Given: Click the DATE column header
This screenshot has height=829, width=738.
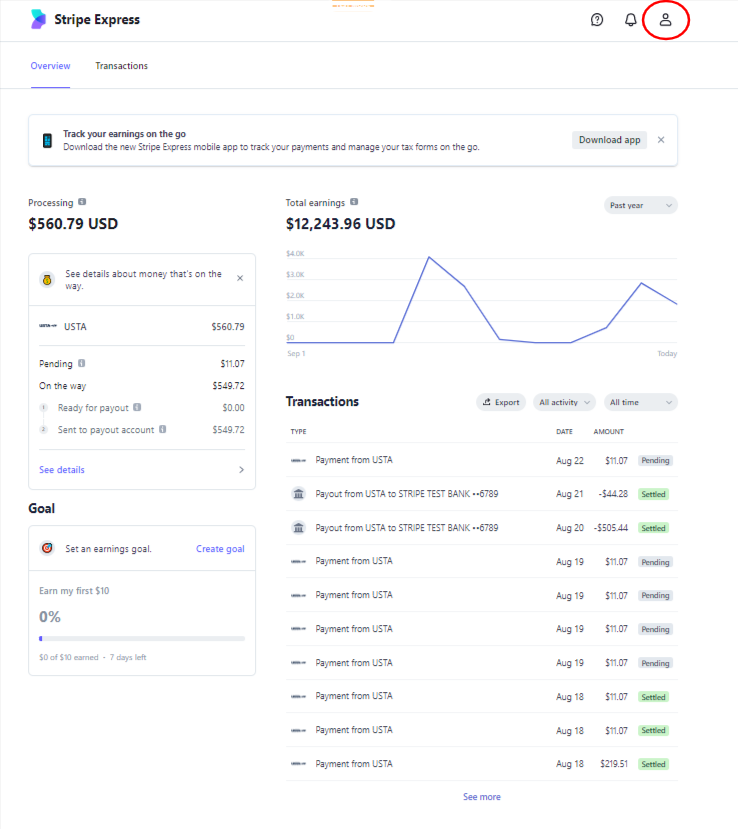Looking at the screenshot, I should [564, 431].
